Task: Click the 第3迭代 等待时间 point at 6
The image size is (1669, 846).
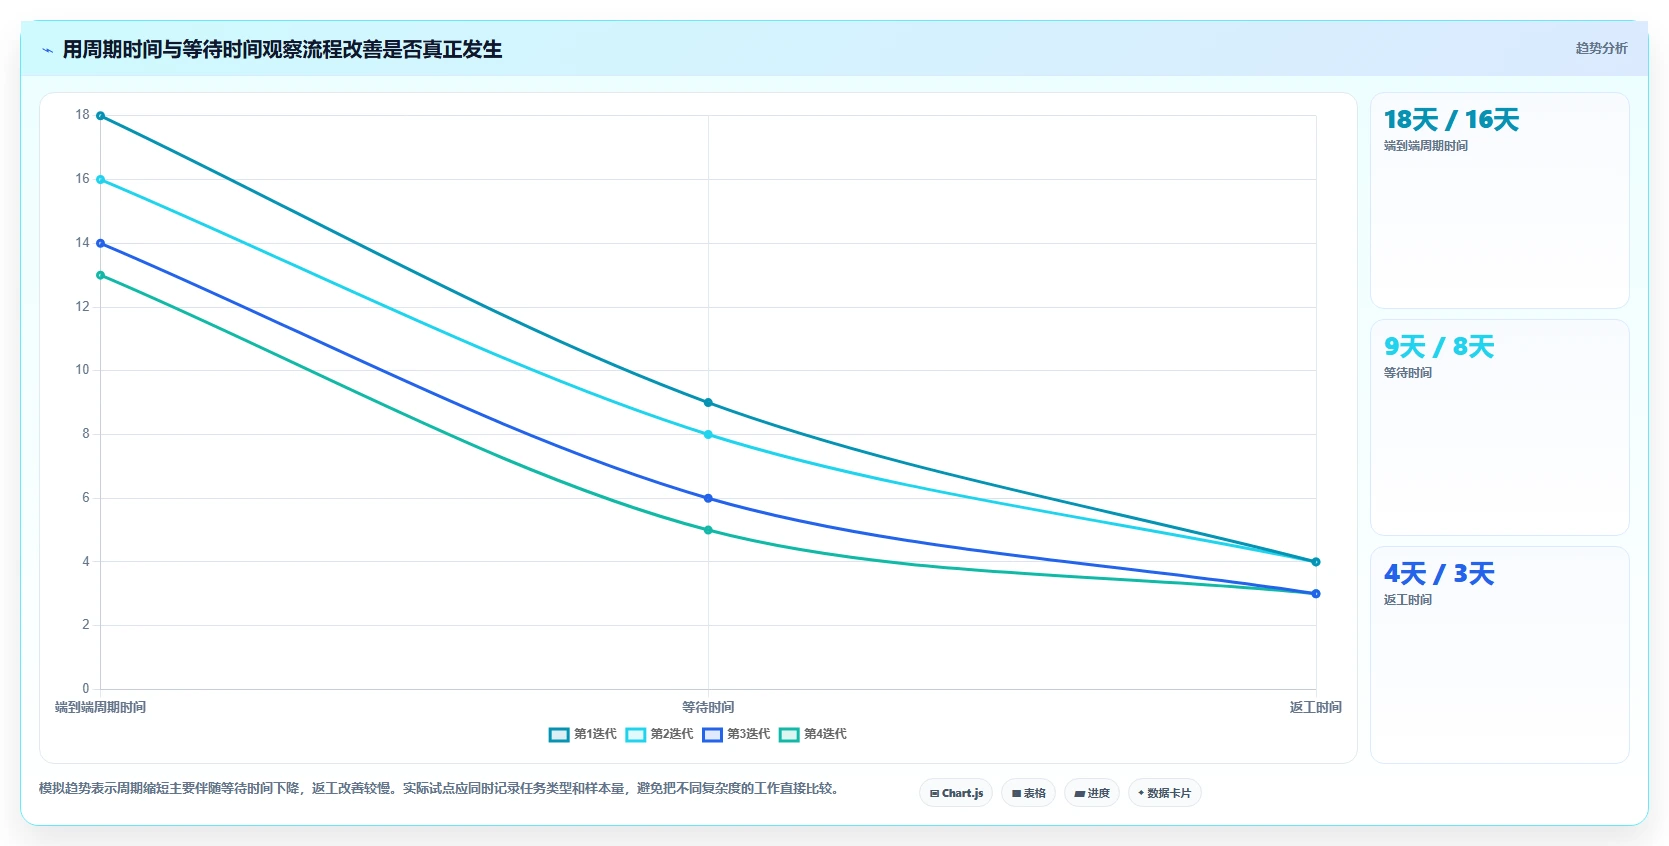Action: (708, 498)
